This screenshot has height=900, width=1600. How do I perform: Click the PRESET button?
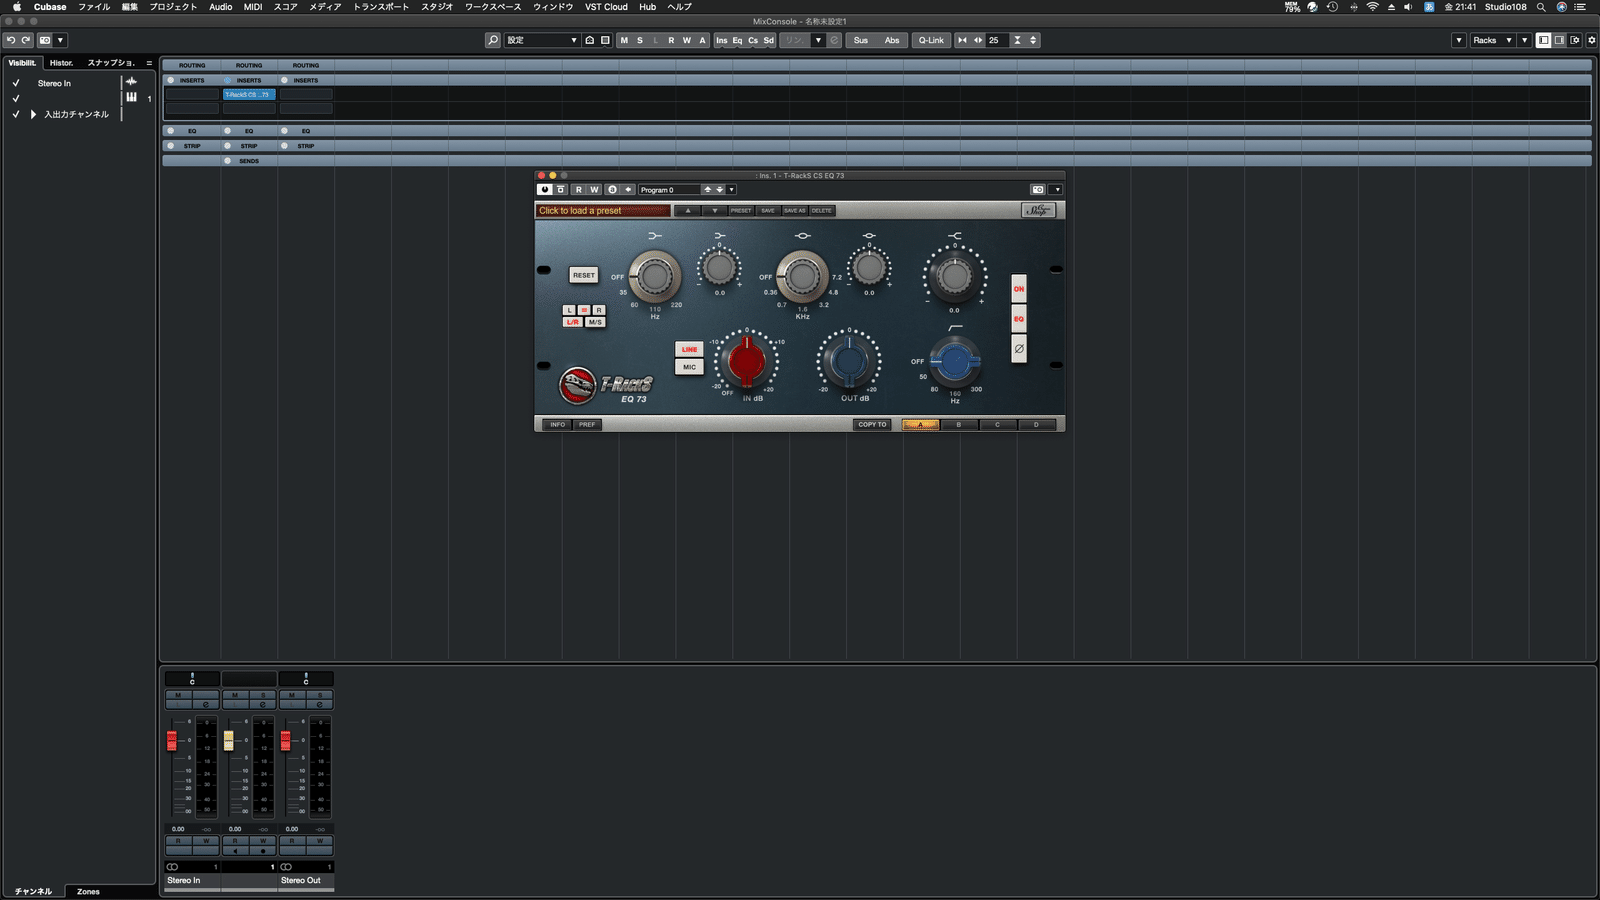click(741, 210)
